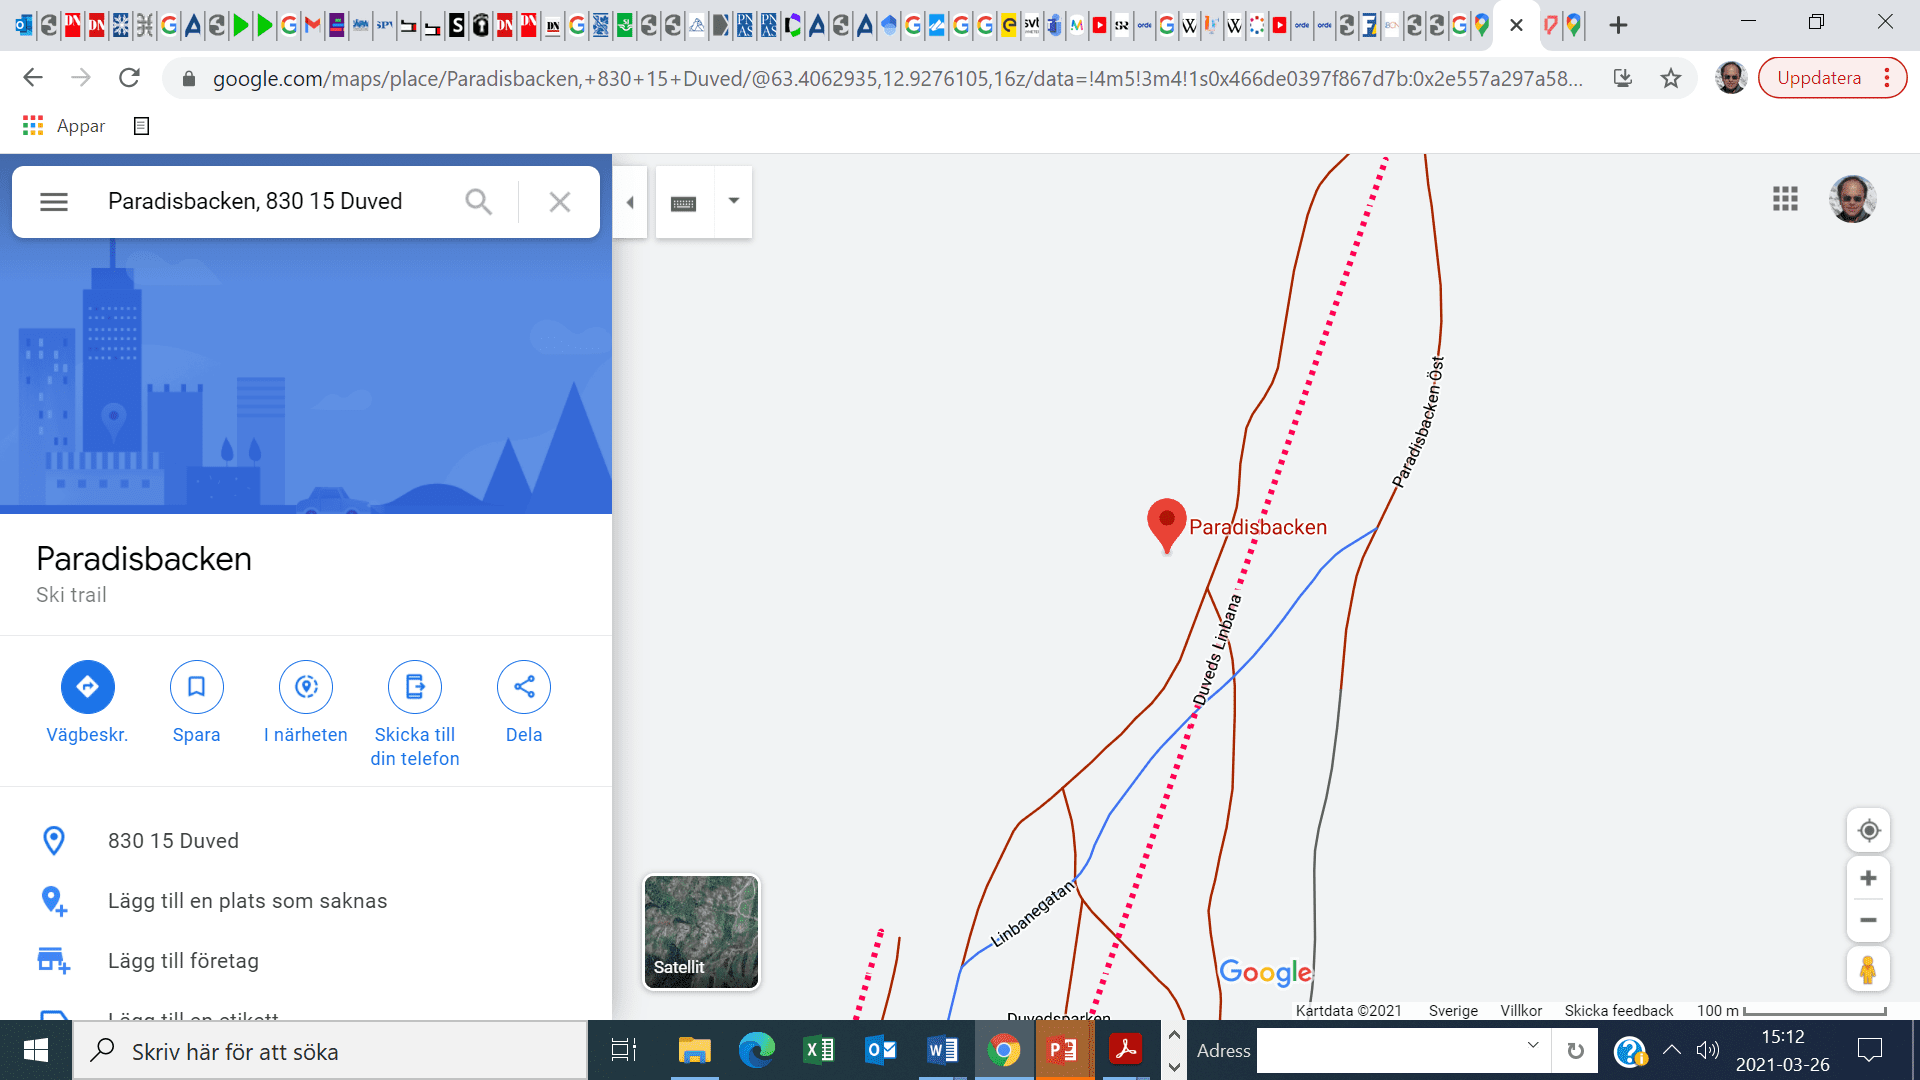
Task: Open I närheten nearby search
Action: 306,687
